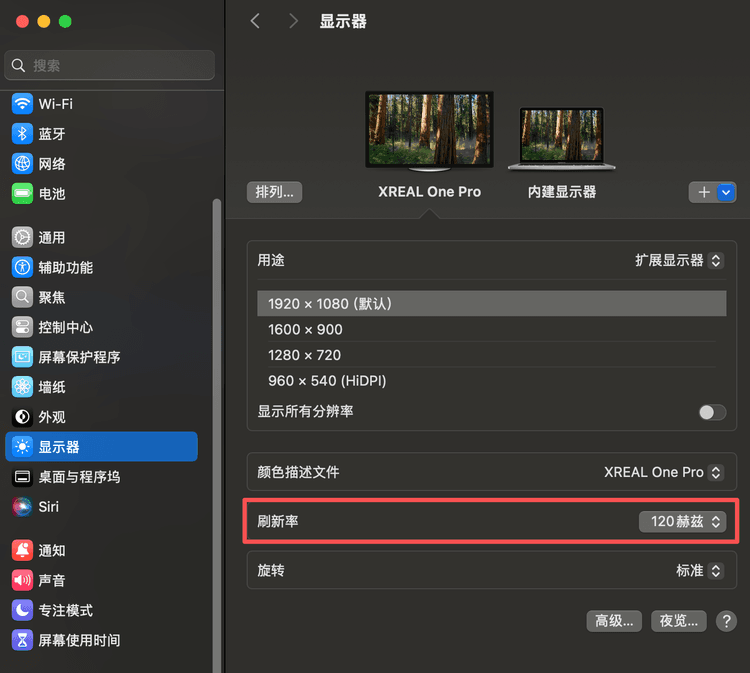
Task: Open the 蓝牙 Bluetooth settings icon
Action: [x=22, y=134]
